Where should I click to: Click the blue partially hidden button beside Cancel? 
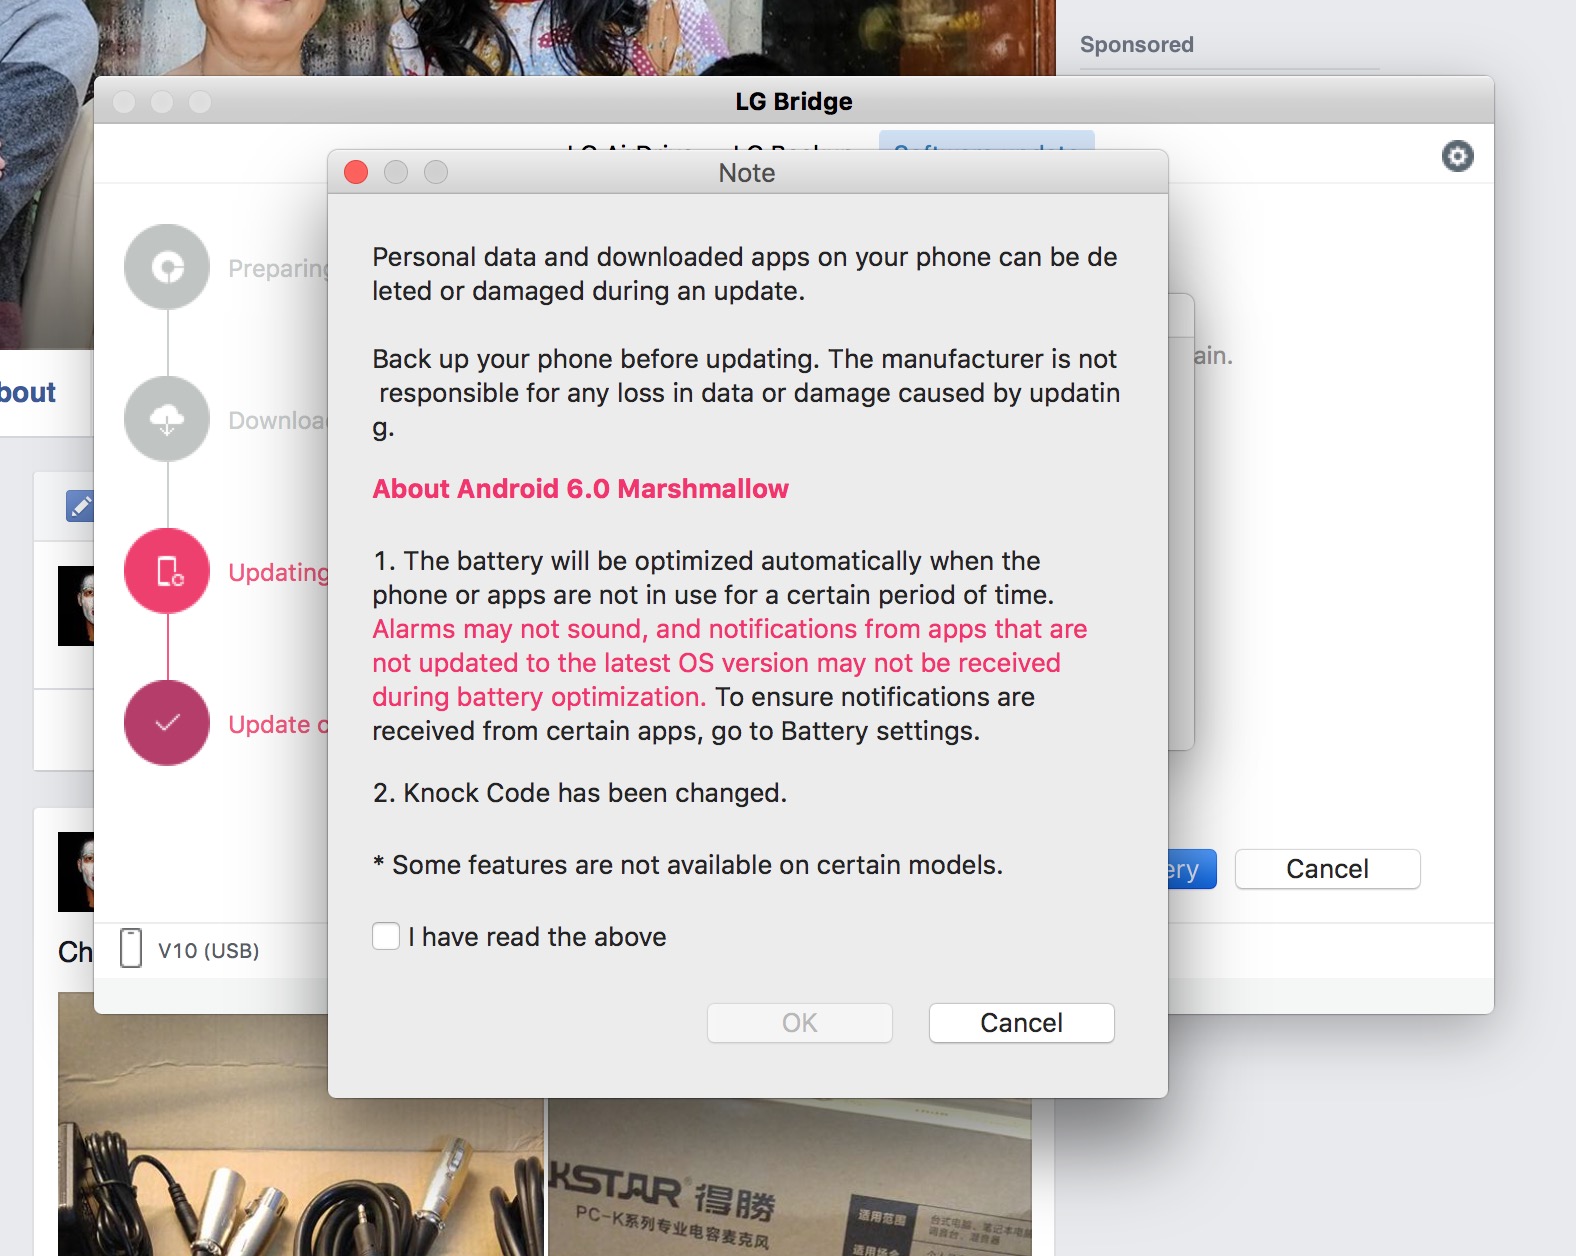tap(1192, 869)
